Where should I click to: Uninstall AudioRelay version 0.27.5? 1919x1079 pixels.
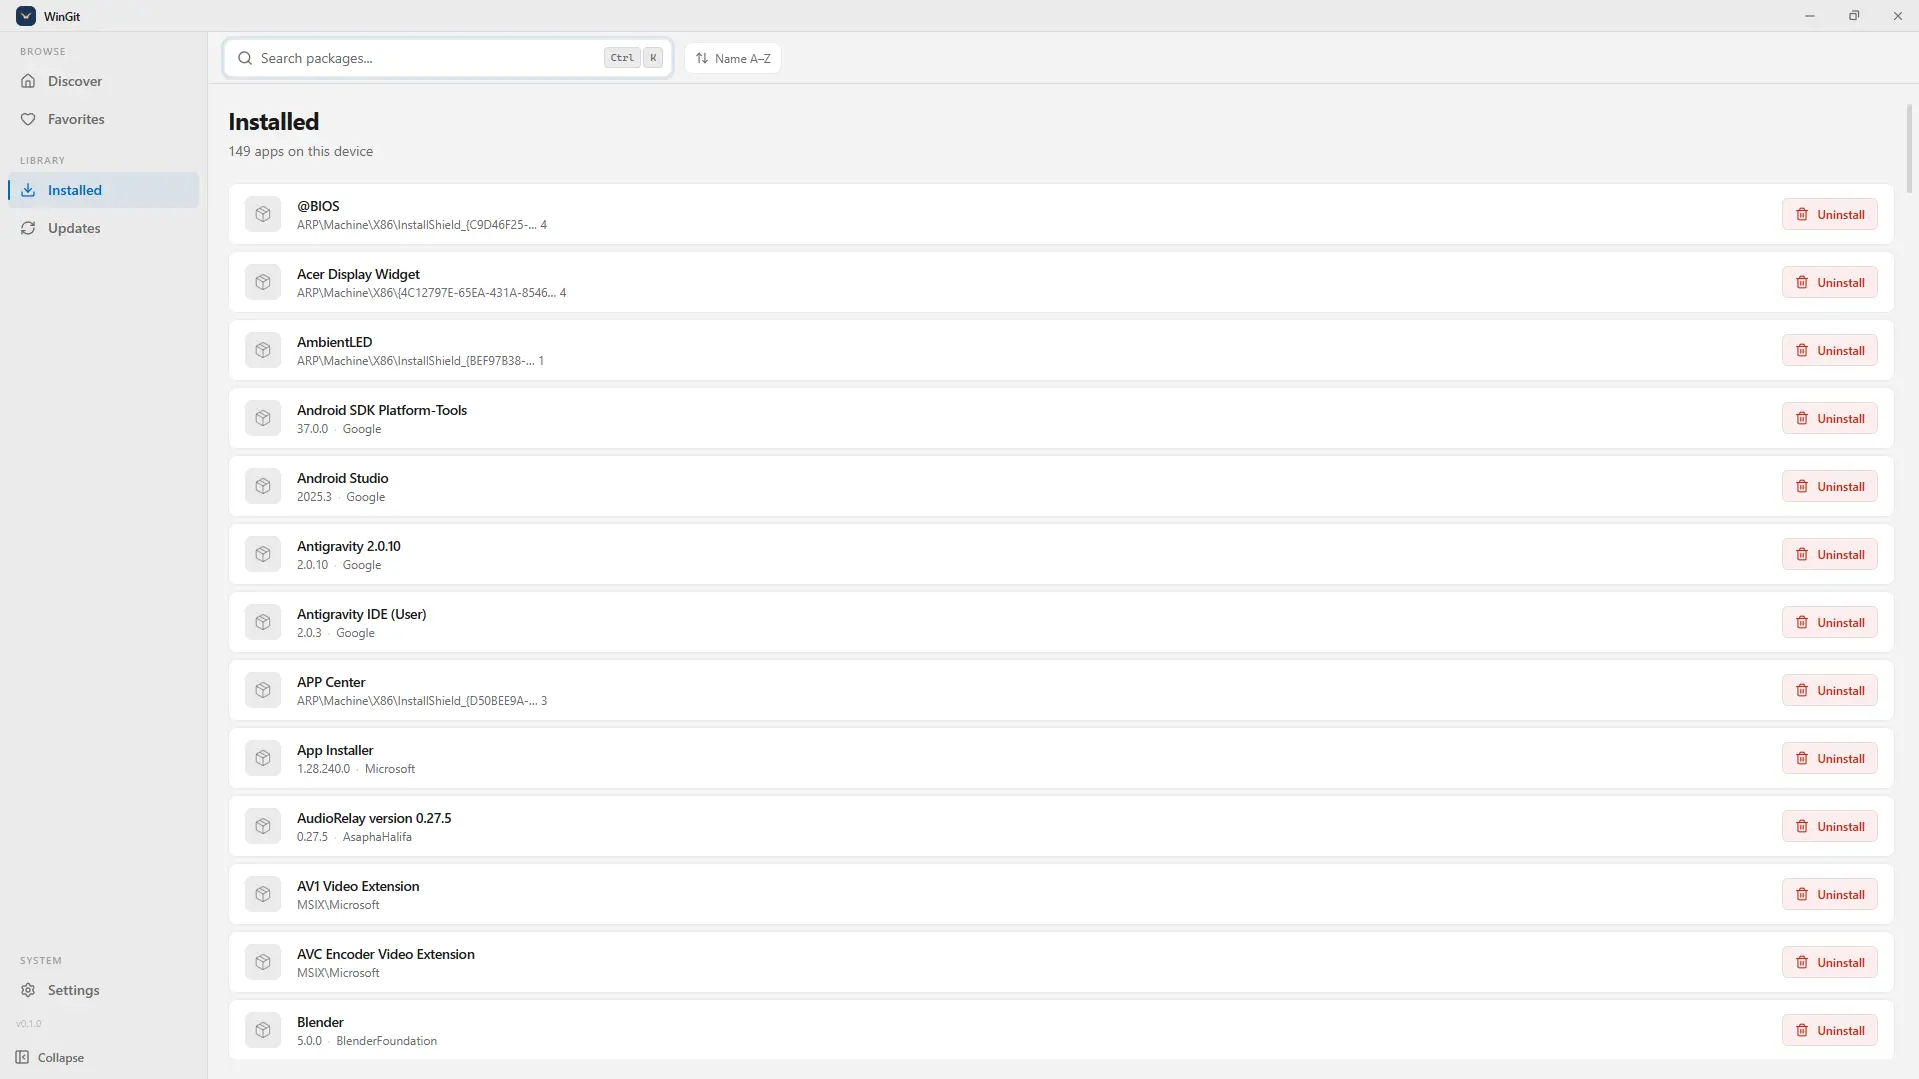(1829, 826)
